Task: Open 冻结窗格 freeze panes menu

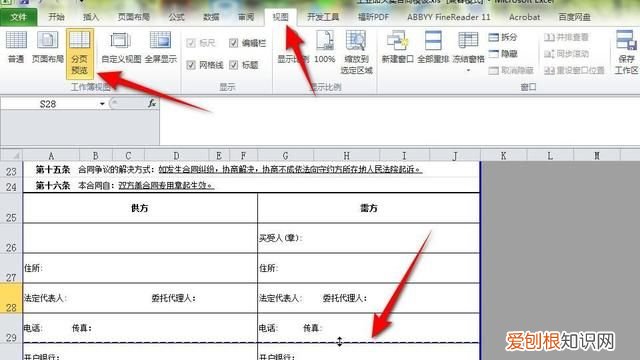Action: [x=468, y=51]
